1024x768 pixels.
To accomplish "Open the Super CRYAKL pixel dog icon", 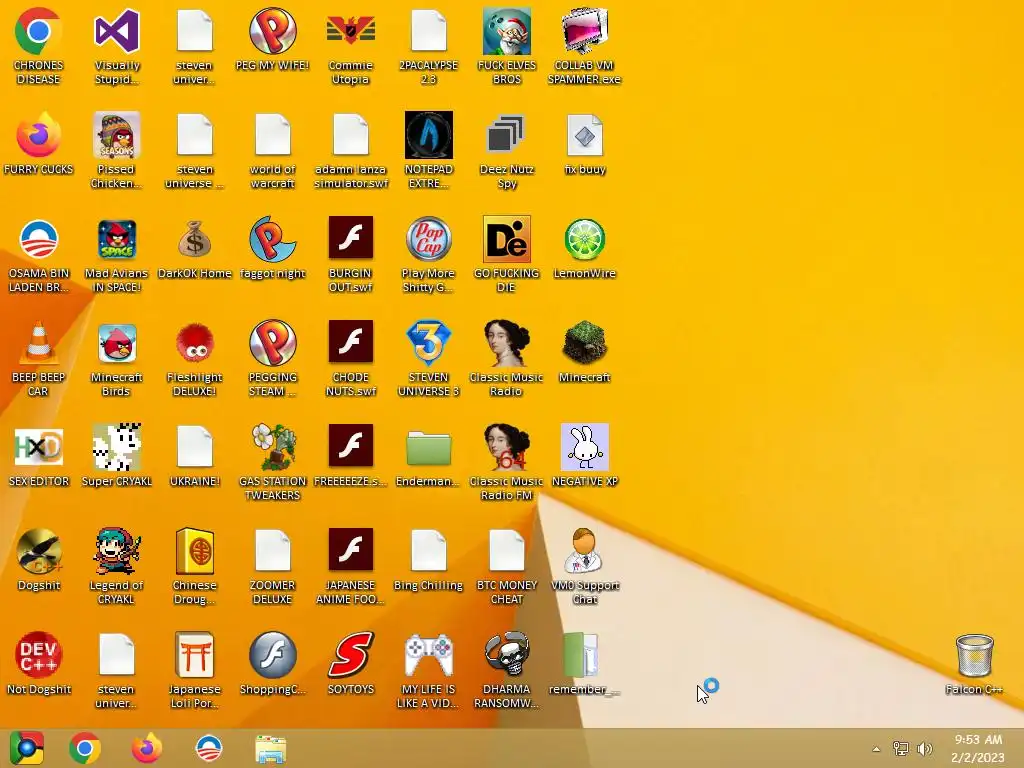I will pyautogui.click(x=117, y=447).
